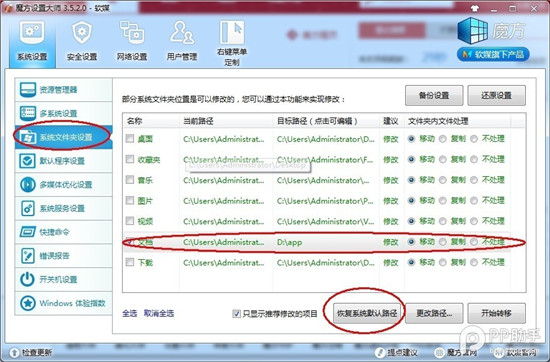Screen dimensions: 550x362
Task: Select 移动 radio for 文档 row
Action: [x=411, y=242]
